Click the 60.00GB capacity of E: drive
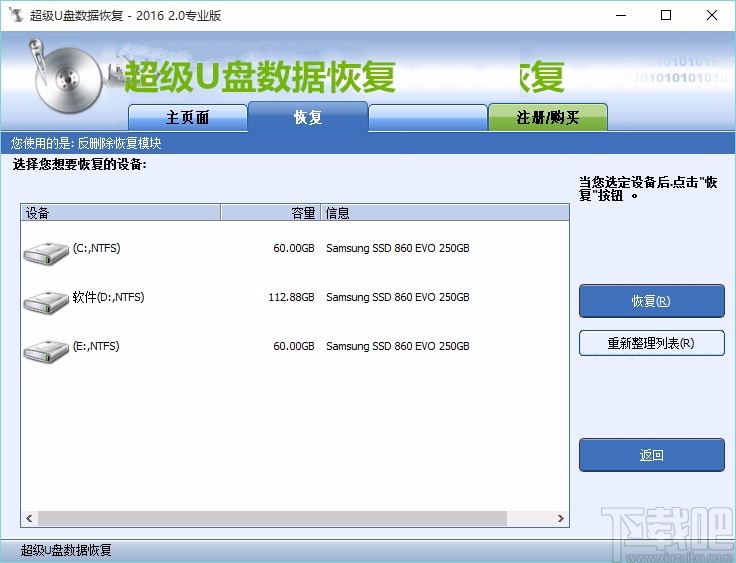 click(x=294, y=346)
